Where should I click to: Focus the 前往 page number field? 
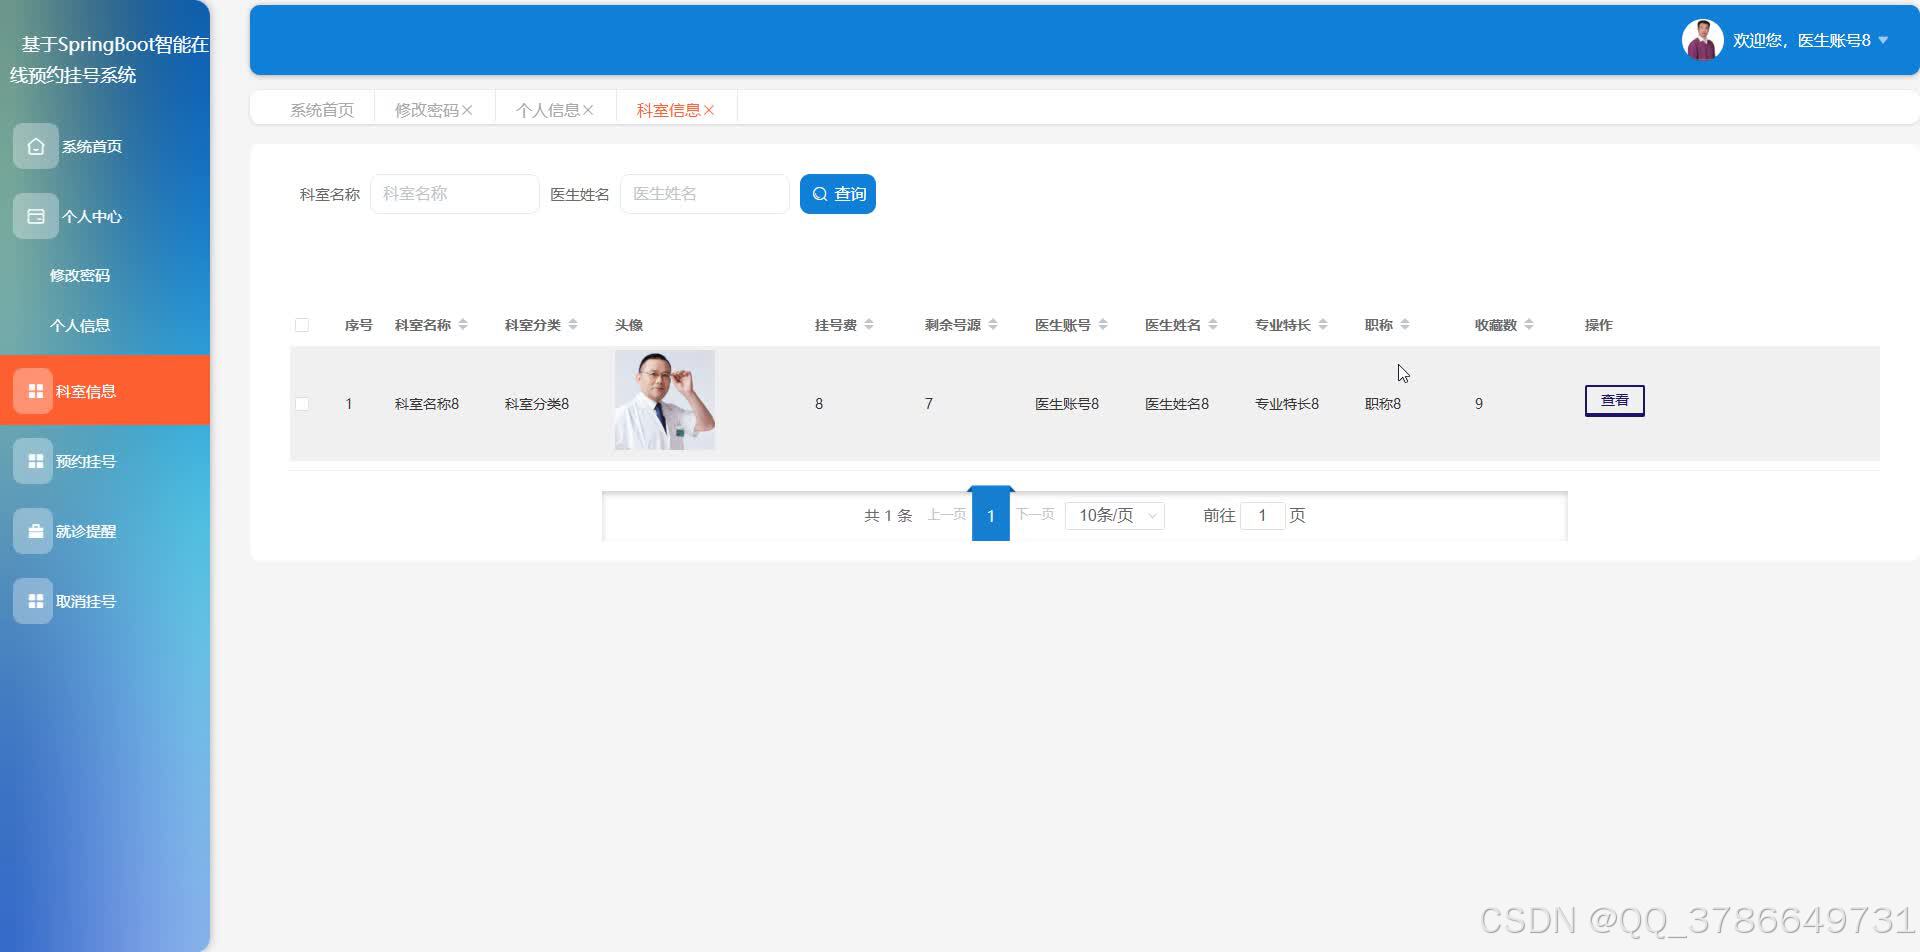1262,515
